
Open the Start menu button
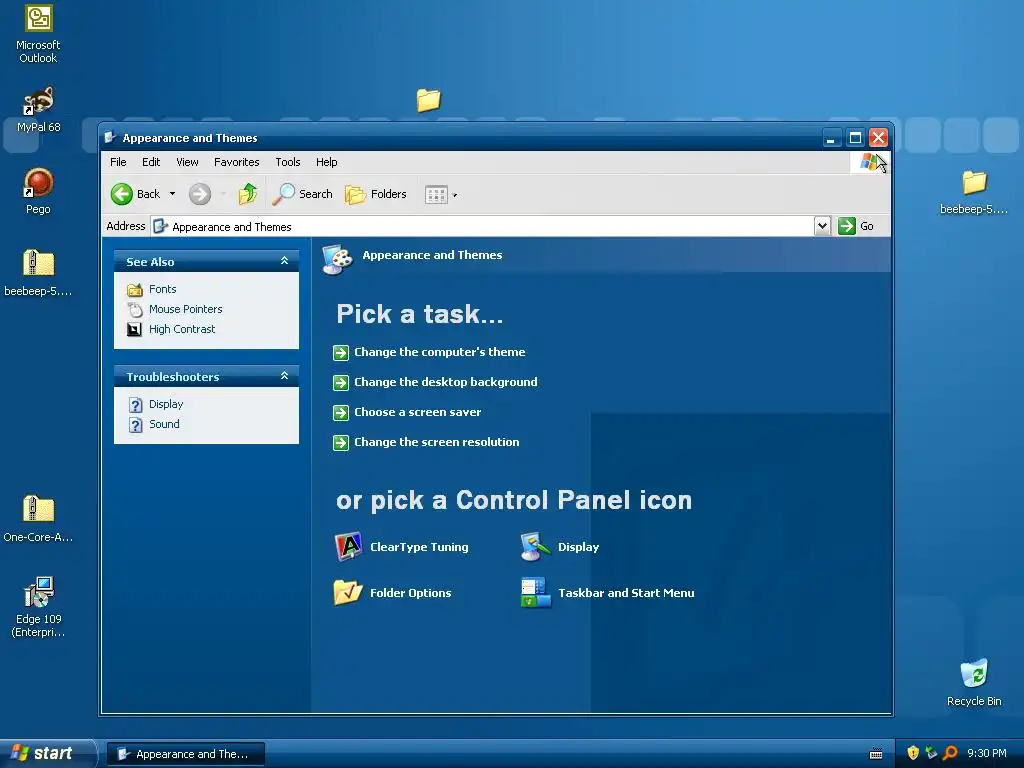(47, 753)
